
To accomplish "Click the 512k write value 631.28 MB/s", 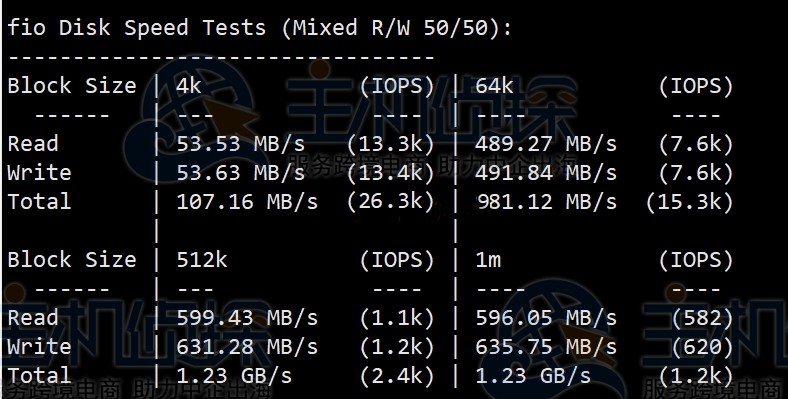I will 247,347.
